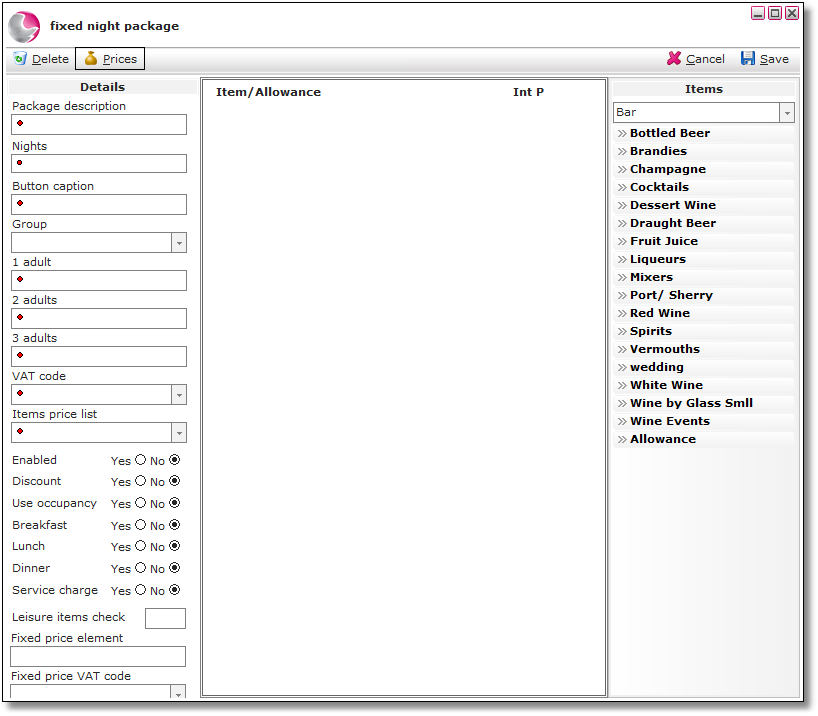The height and width of the screenshot is (716, 818).
Task: Open Fruit Juice item group
Action: click(x=703, y=241)
